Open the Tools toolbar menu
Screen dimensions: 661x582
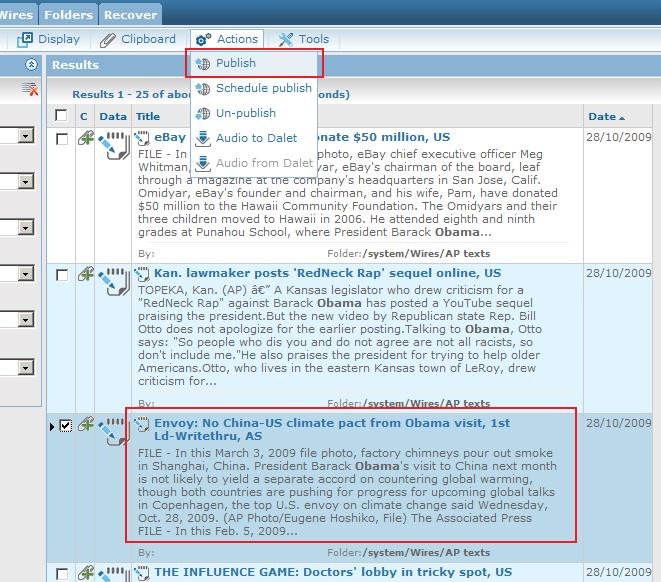point(304,39)
